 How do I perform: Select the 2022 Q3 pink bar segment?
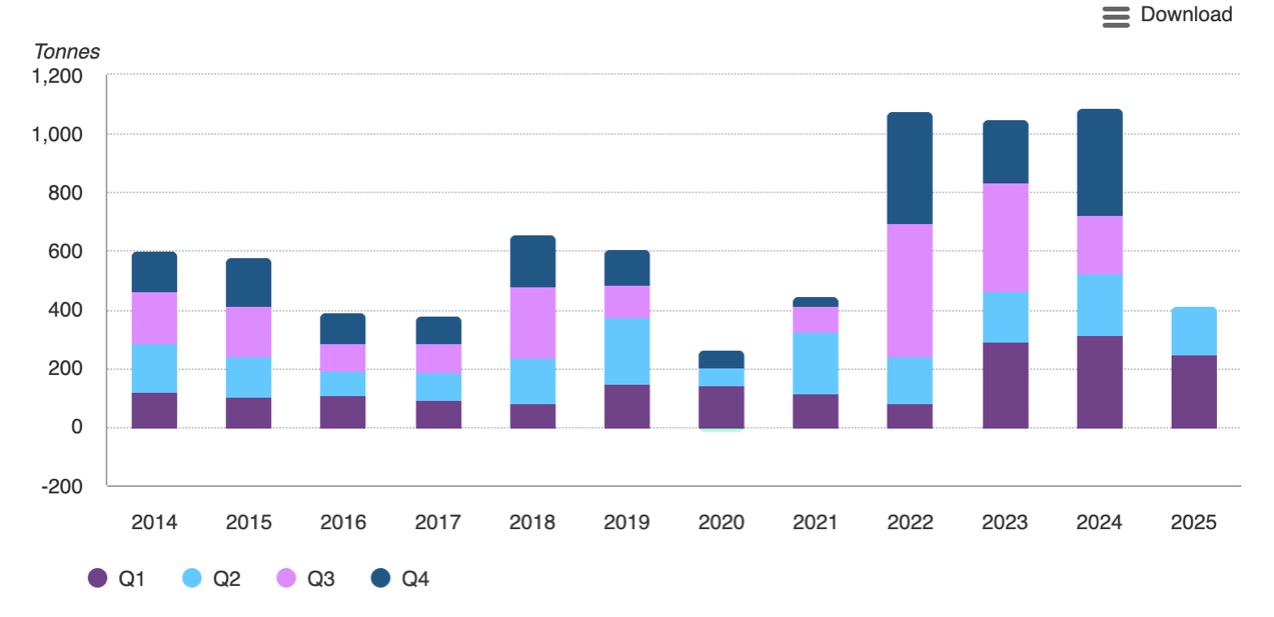click(910, 290)
